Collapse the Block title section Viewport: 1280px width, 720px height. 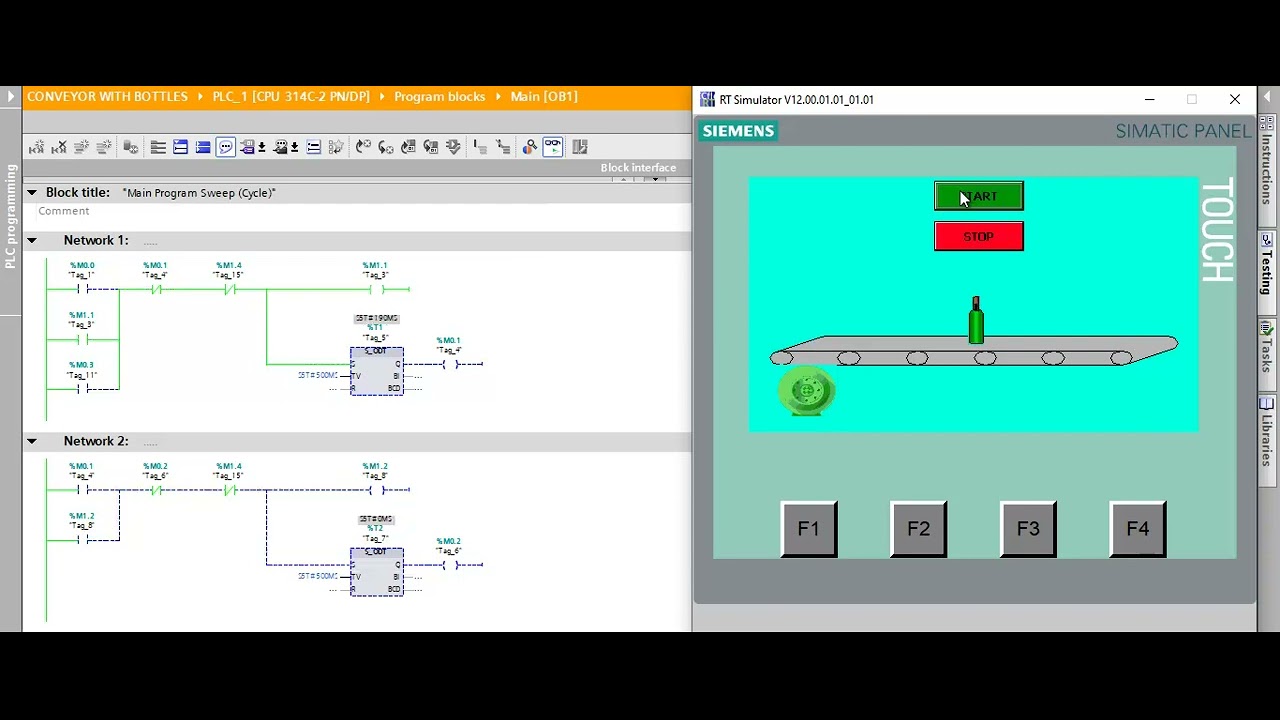(x=31, y=192)
